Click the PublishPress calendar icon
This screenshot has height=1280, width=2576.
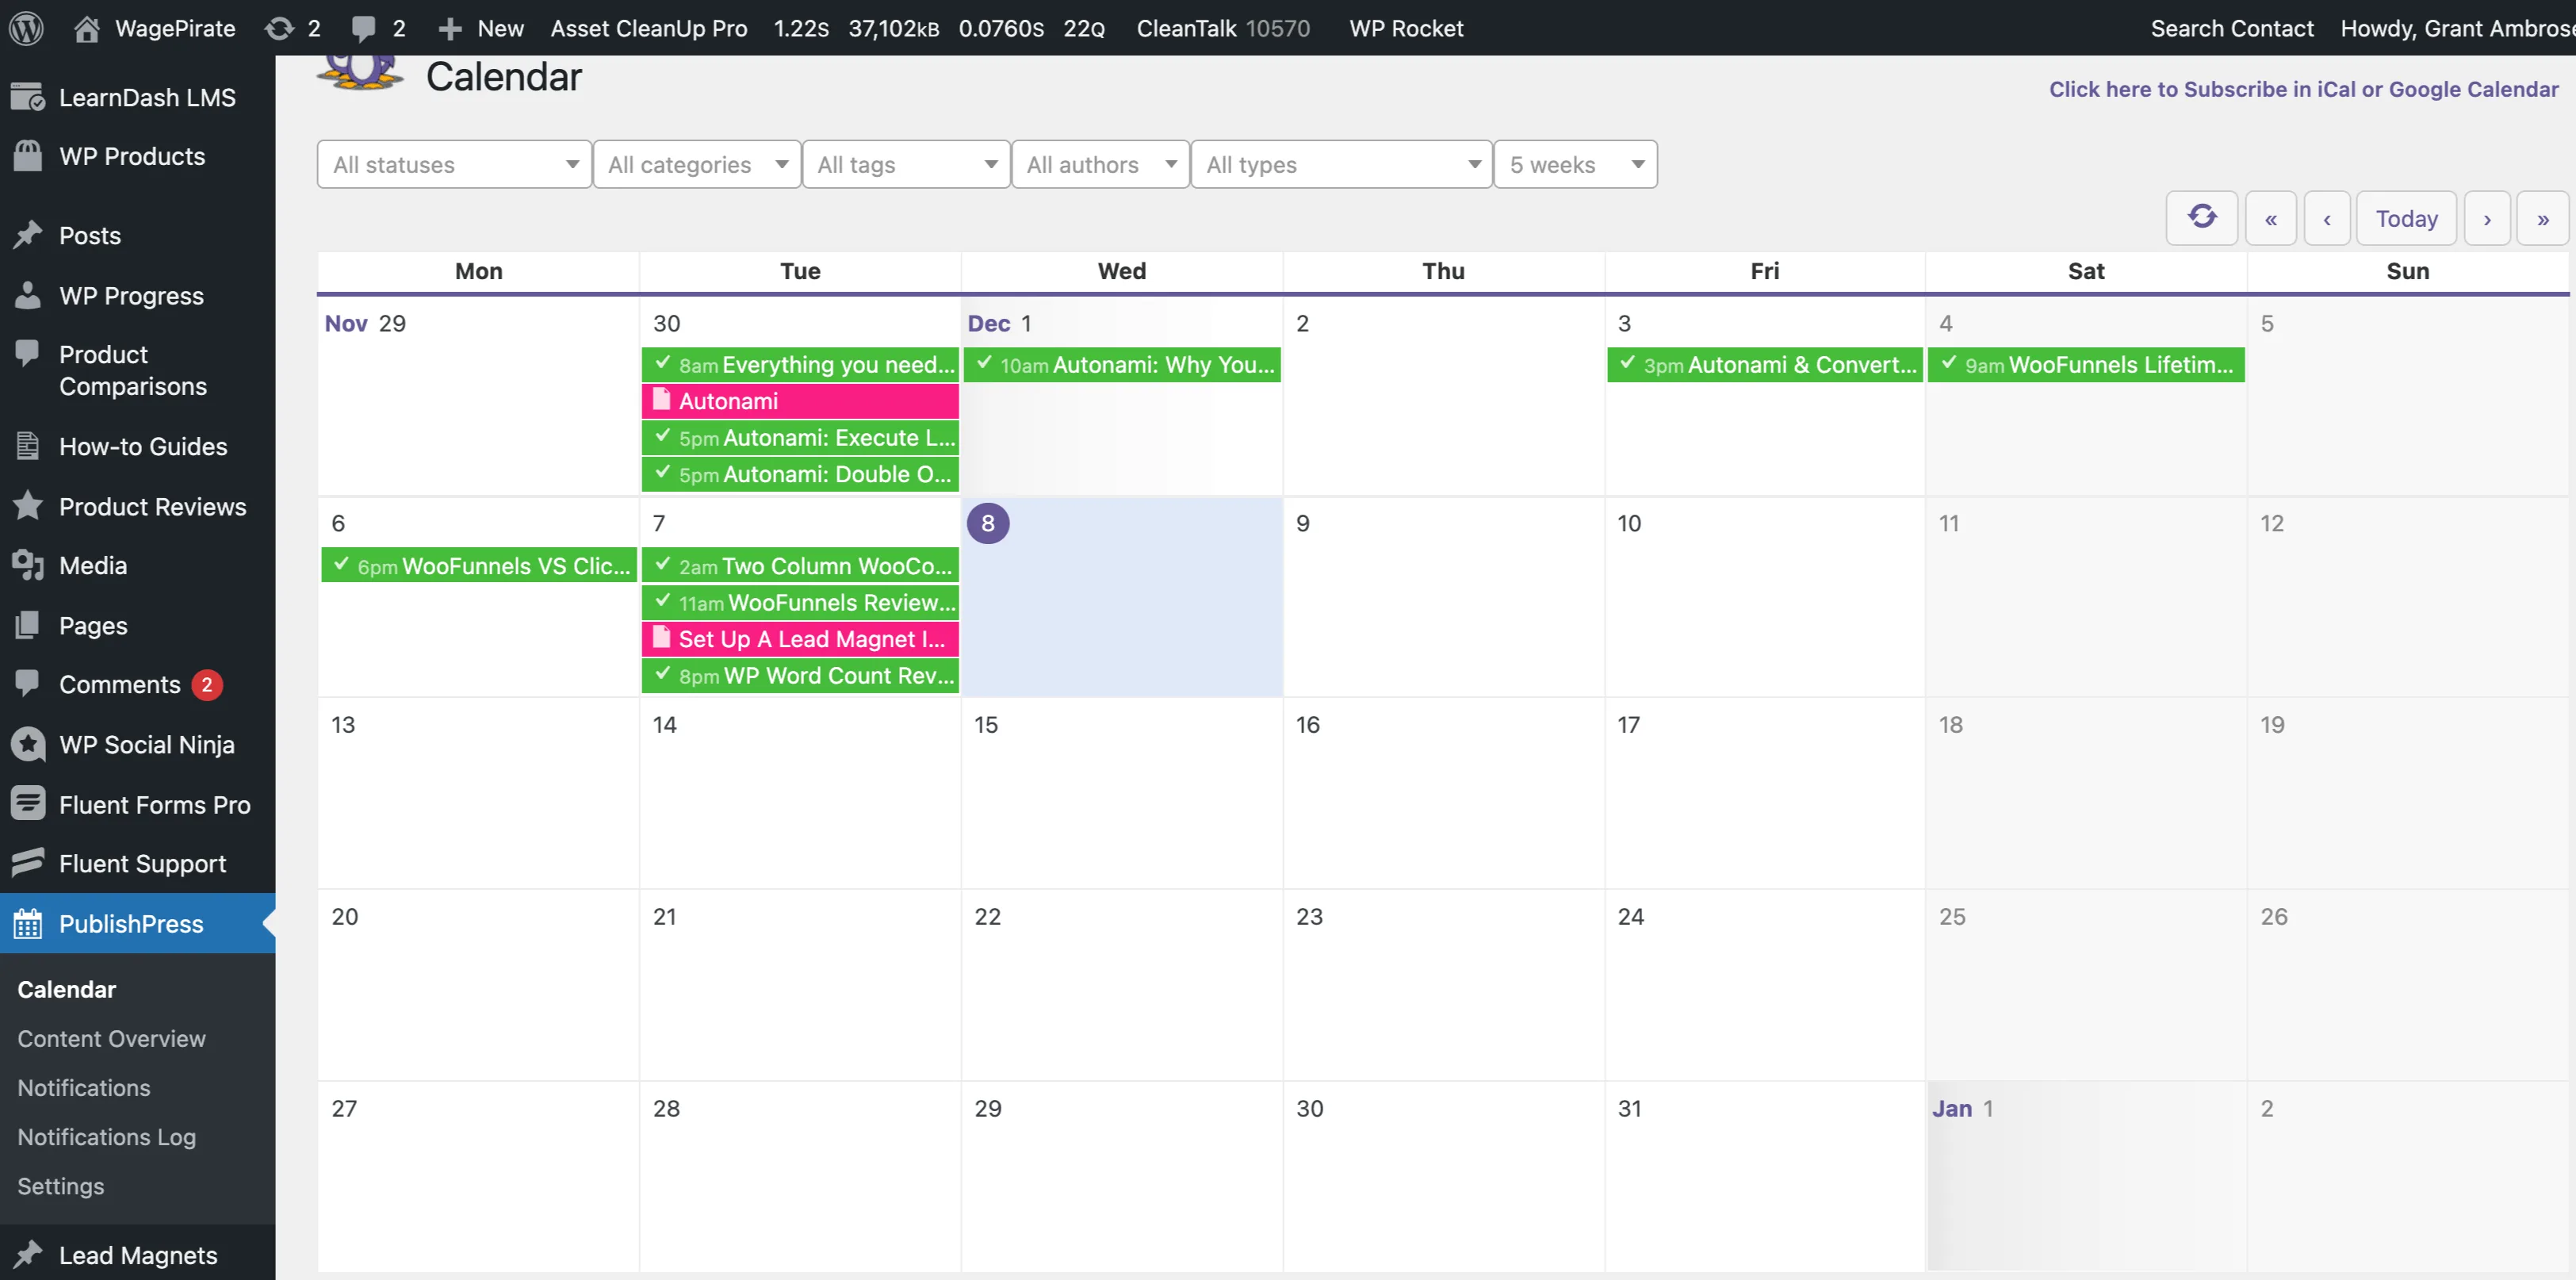[28, 923]
